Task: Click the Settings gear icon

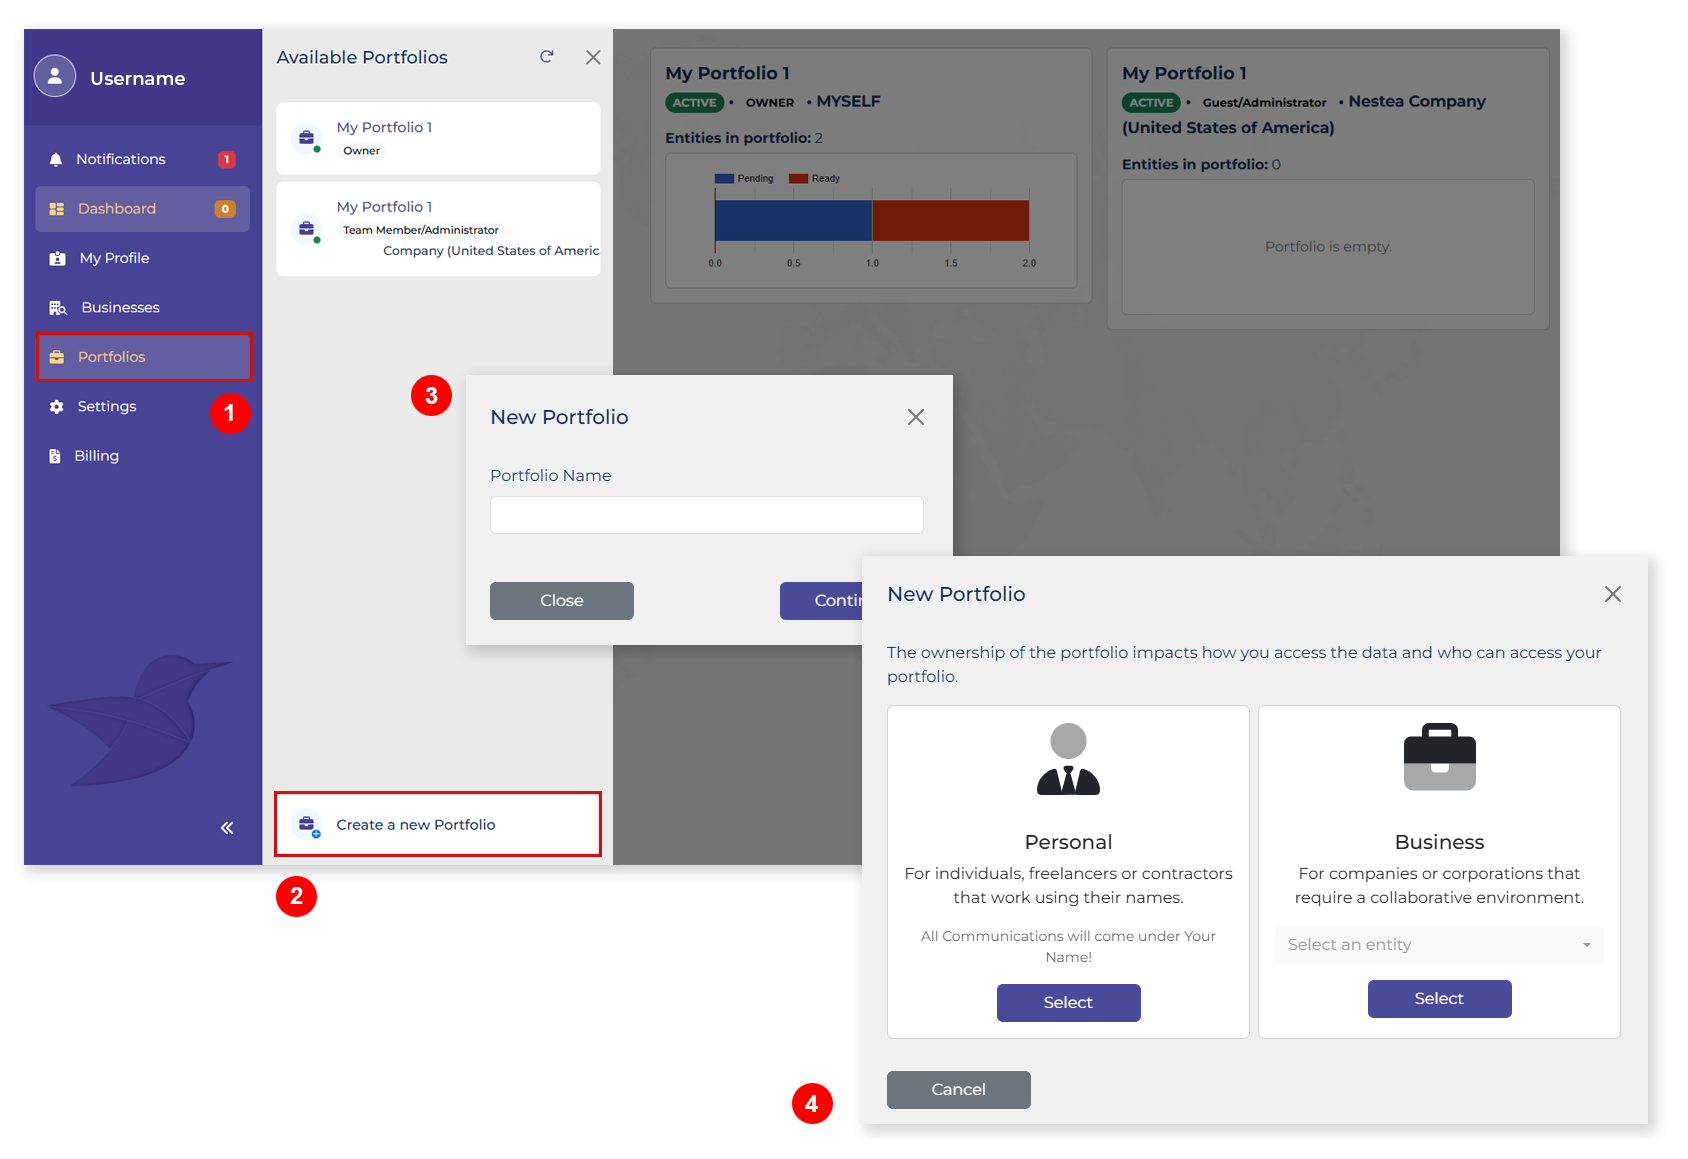Action: pos(57,406)
